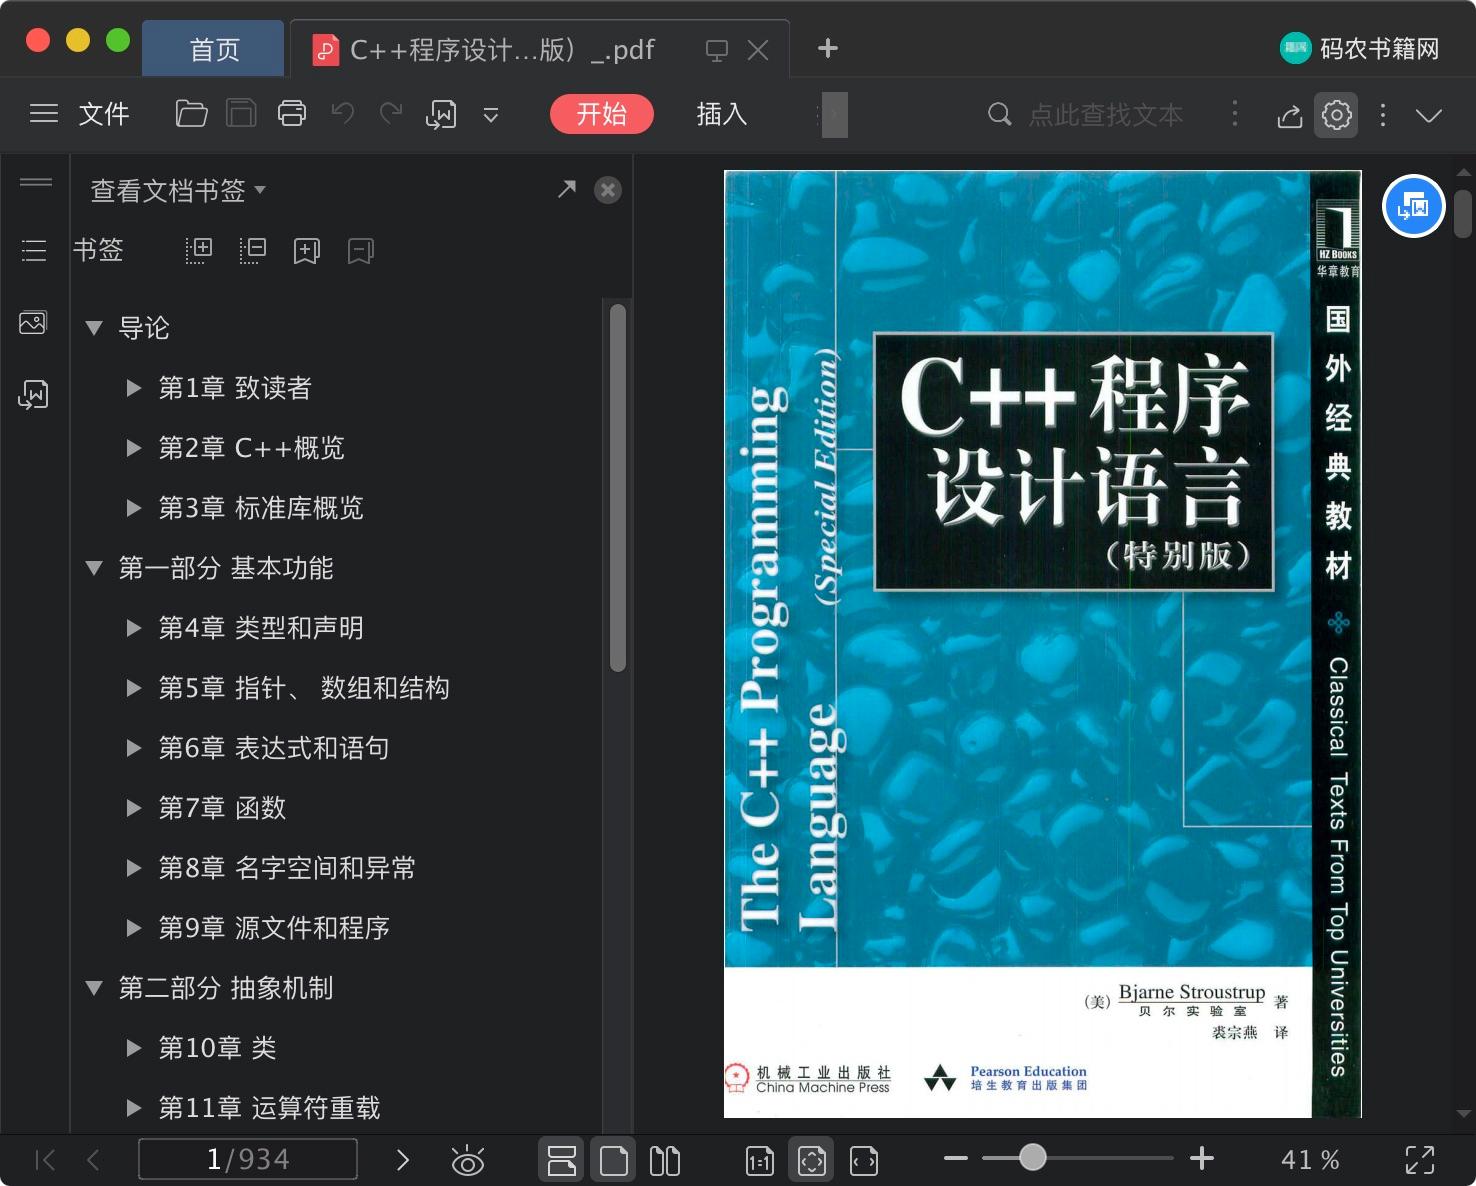Expand 第2章 C++概览 bookmark
The image size is (1476, 1186).
tap(133, 447)
